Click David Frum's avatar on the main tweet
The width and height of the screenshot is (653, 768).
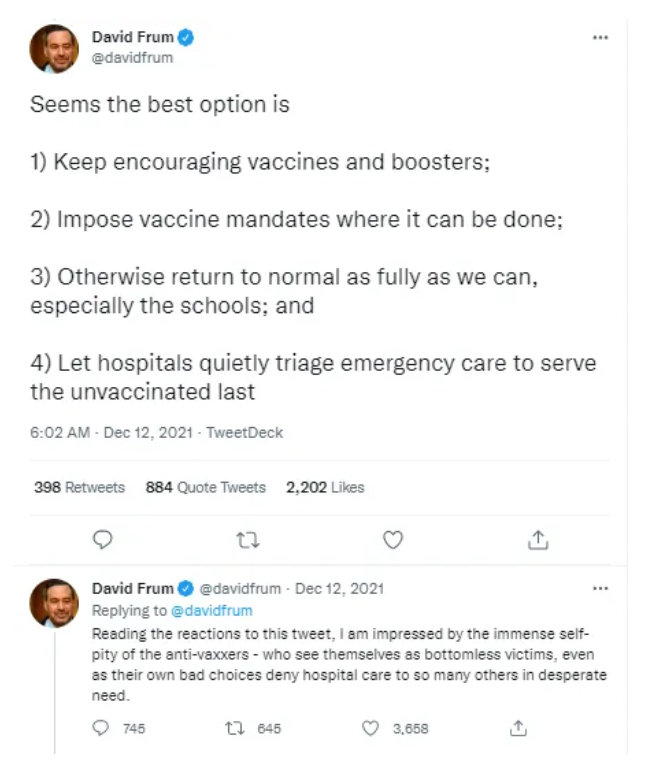(54, 50)
